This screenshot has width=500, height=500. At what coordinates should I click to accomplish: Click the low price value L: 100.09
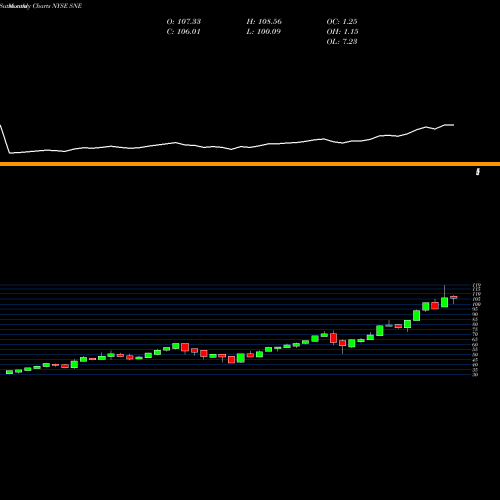tap(264, 32)
